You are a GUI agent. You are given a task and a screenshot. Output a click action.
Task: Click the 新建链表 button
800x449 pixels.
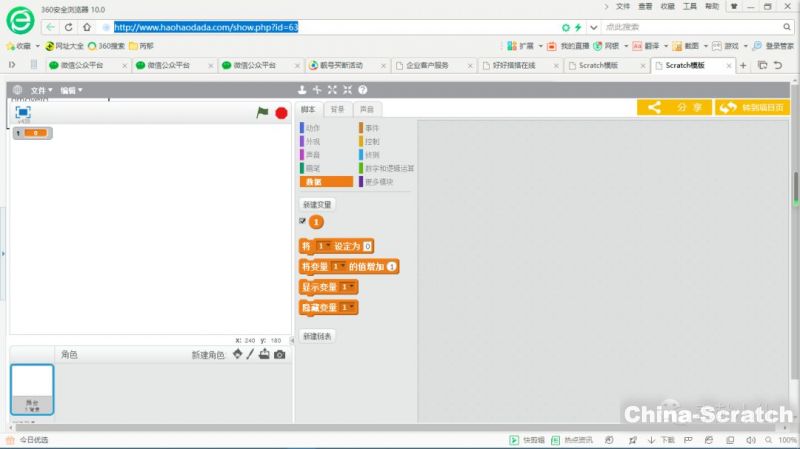pyautogui.click(x=316, y=336)
